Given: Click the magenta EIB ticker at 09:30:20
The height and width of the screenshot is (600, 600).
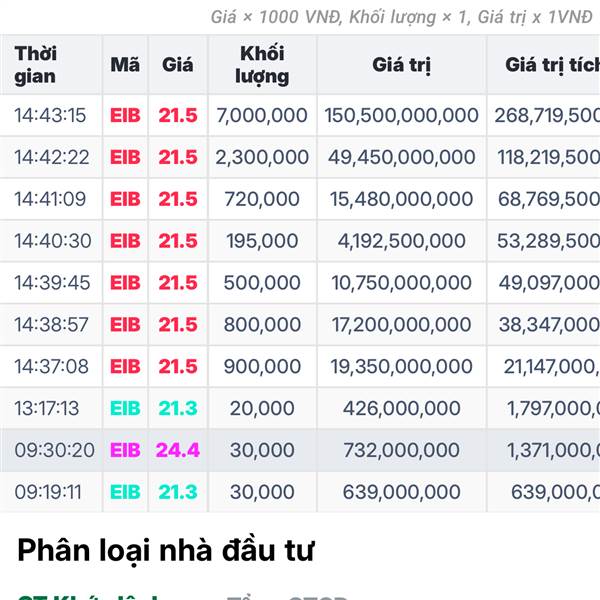Looking at the screenshot, I should [125, 451].
